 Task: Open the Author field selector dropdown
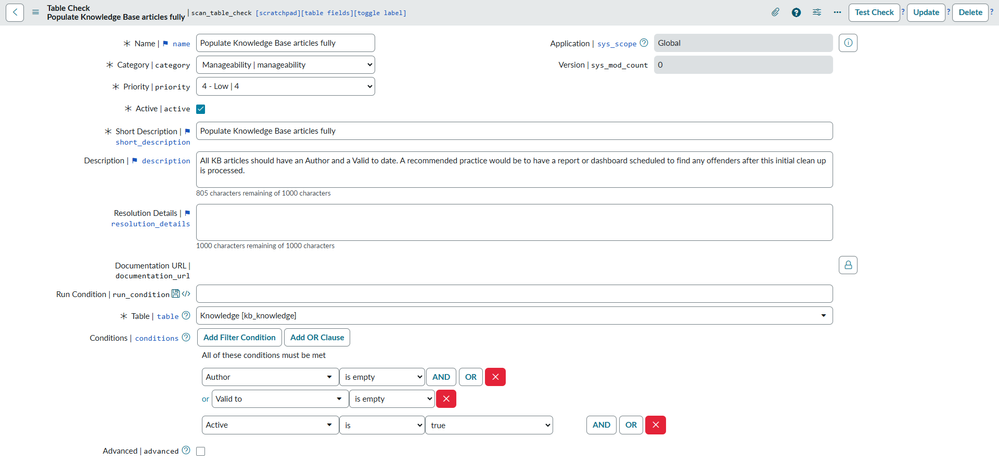[270, 377]
